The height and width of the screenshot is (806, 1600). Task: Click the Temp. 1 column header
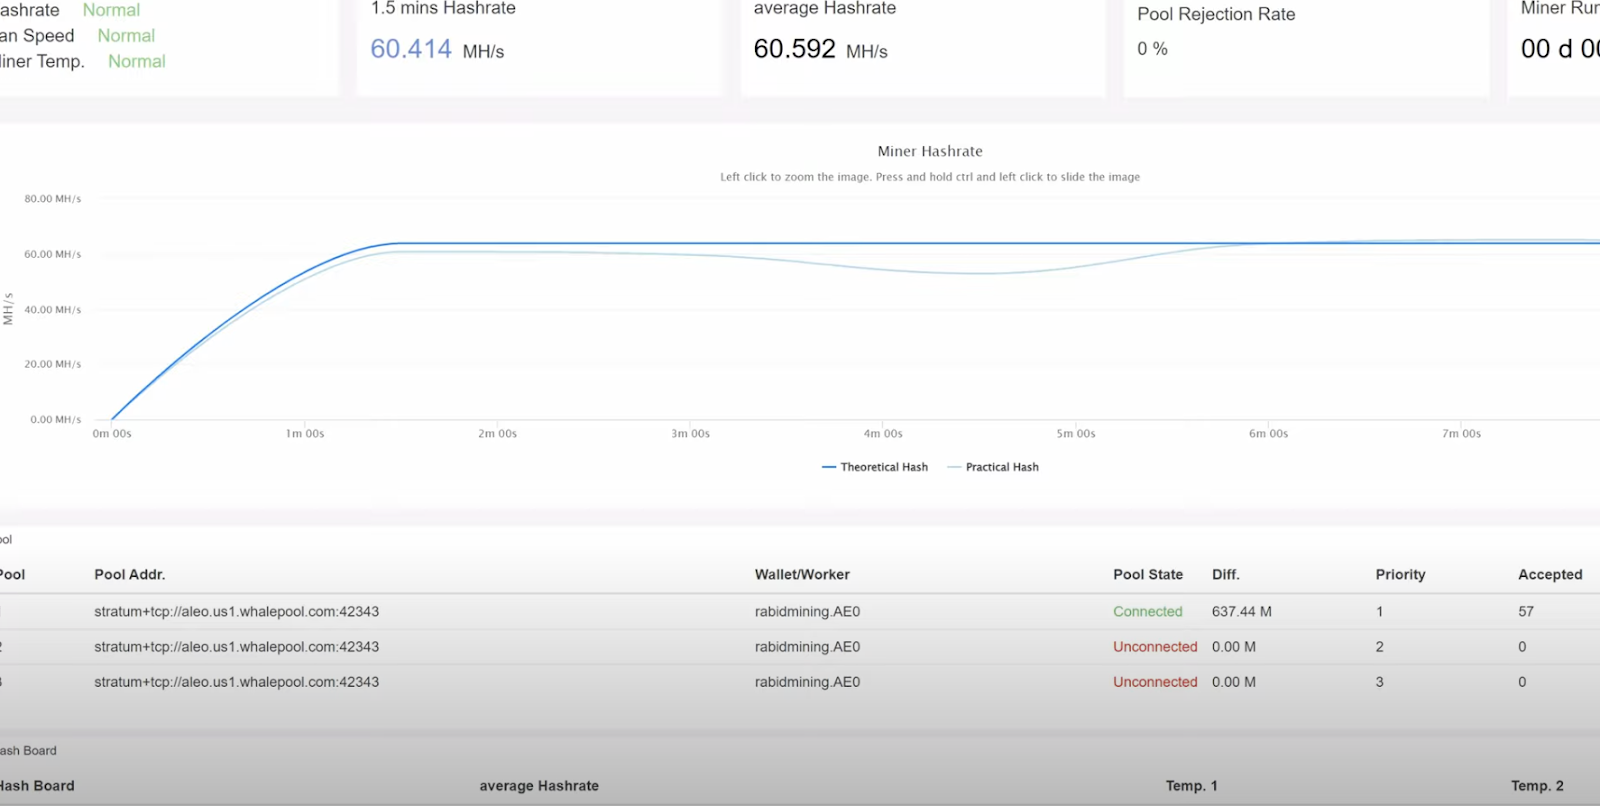click(x=1191, y=786)
